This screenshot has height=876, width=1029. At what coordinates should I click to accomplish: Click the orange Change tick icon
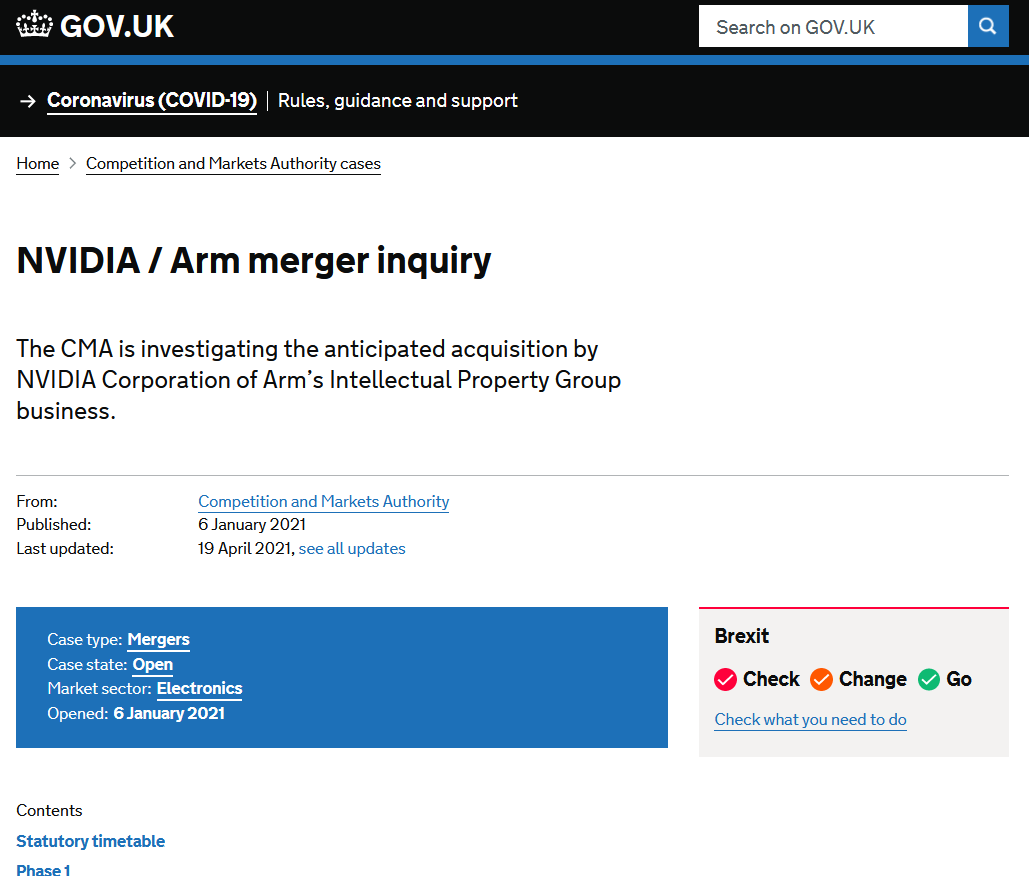click(x=821, y=680)
